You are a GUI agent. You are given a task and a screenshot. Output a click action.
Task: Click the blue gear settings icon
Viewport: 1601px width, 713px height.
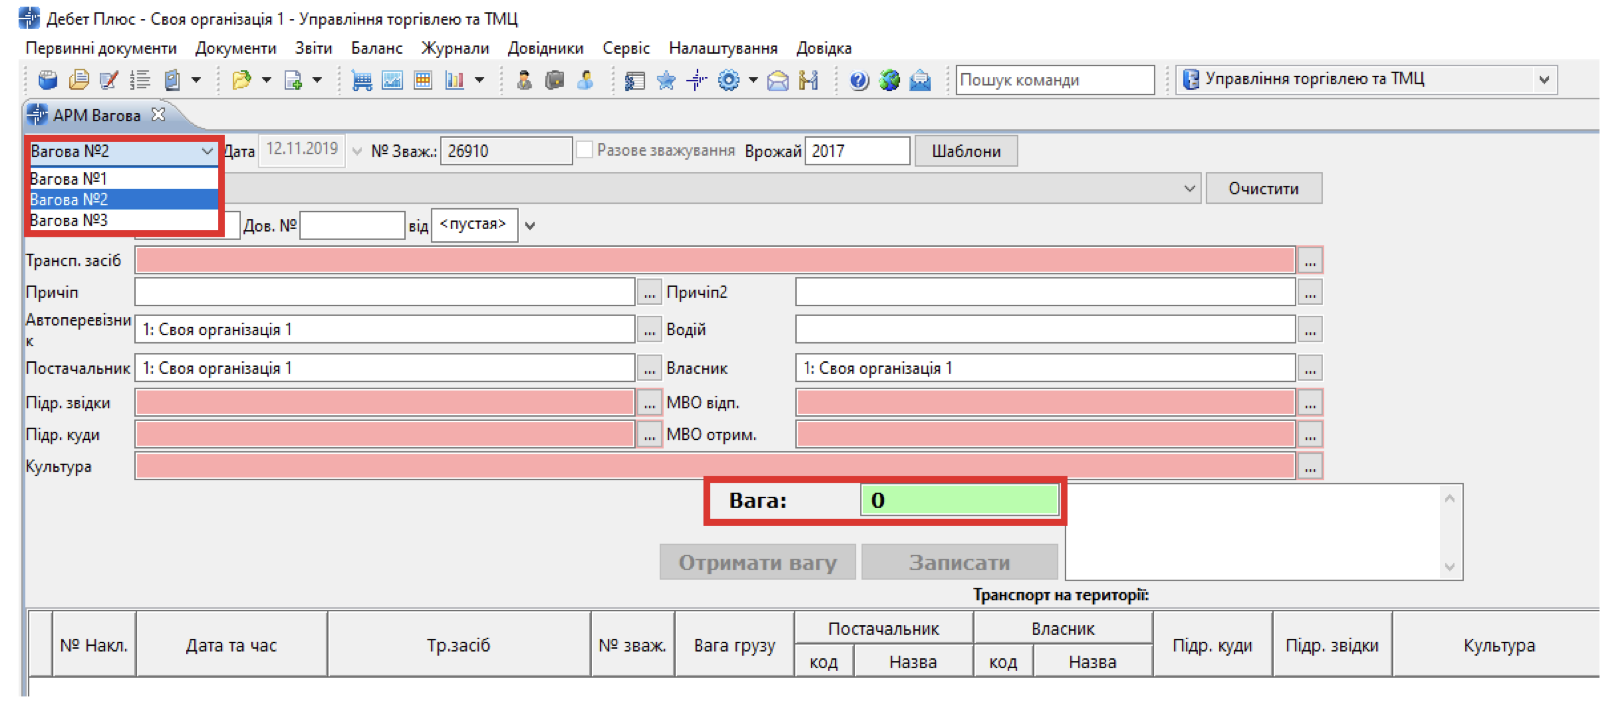point(729,80)
